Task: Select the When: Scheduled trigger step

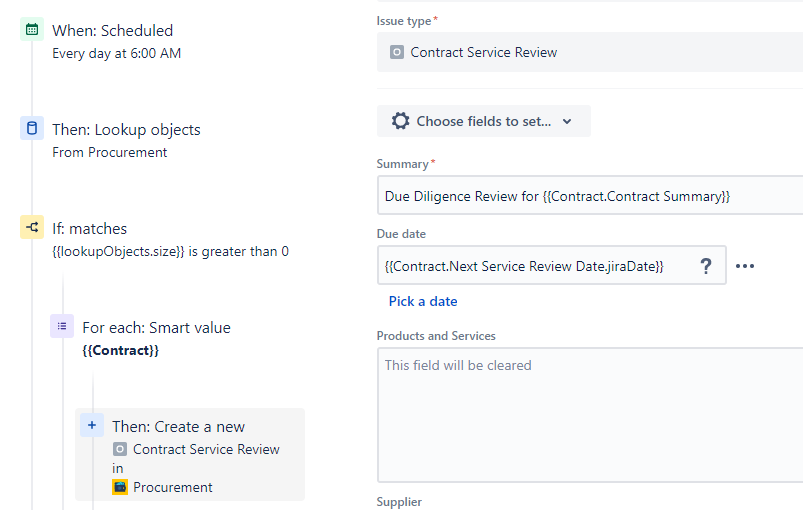Action: pyautogui.click(x=113, y=31)
